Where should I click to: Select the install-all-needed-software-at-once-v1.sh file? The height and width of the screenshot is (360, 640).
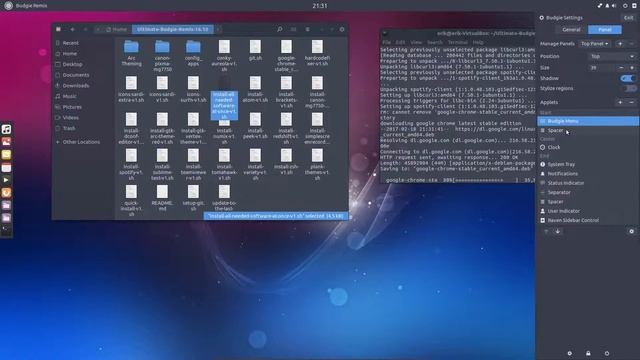(x=224, y=105)
